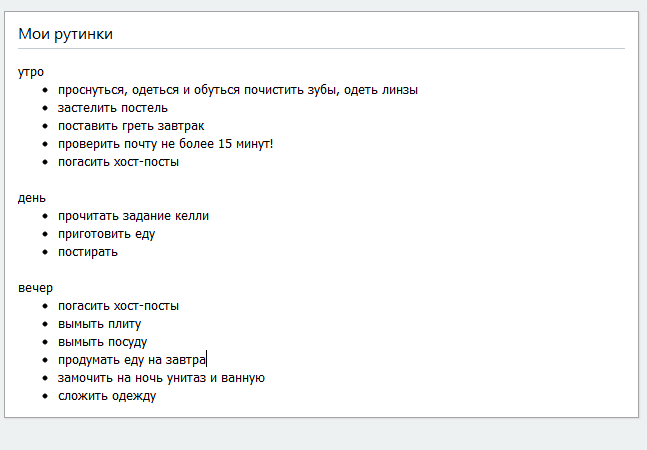Viewport: 647px width, 450px height.
Task: Click the bullet before 'постирать'
Action: coord(45,252)
